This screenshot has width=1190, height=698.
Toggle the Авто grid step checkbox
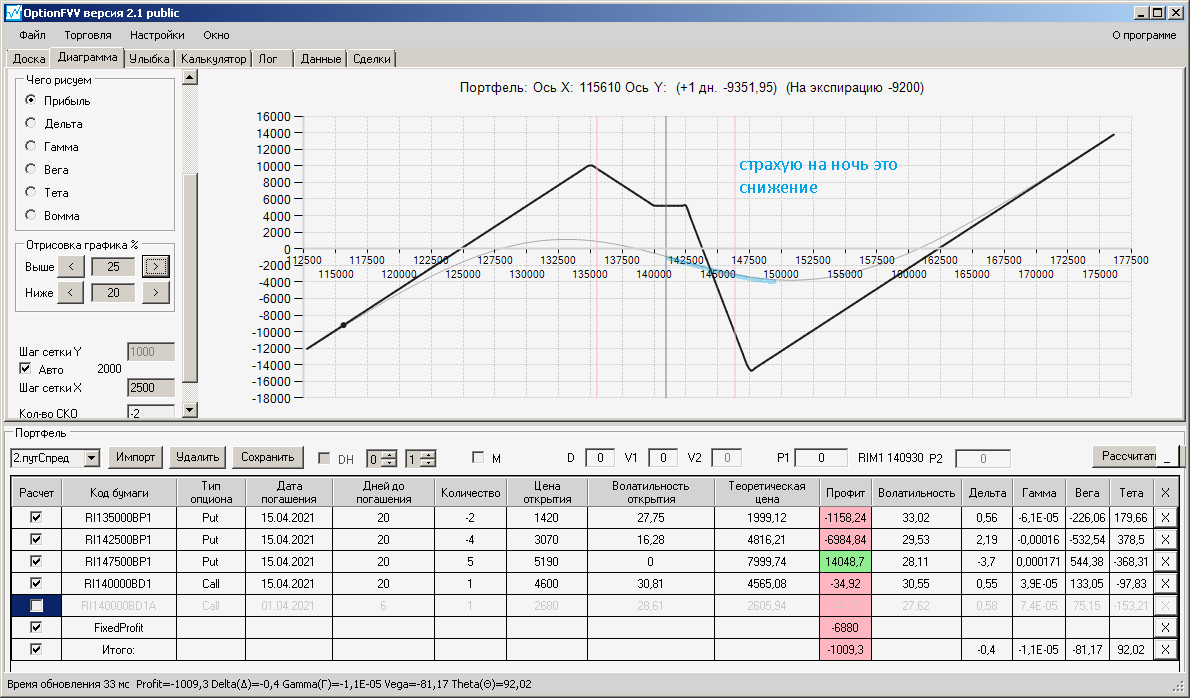point(25,369)
